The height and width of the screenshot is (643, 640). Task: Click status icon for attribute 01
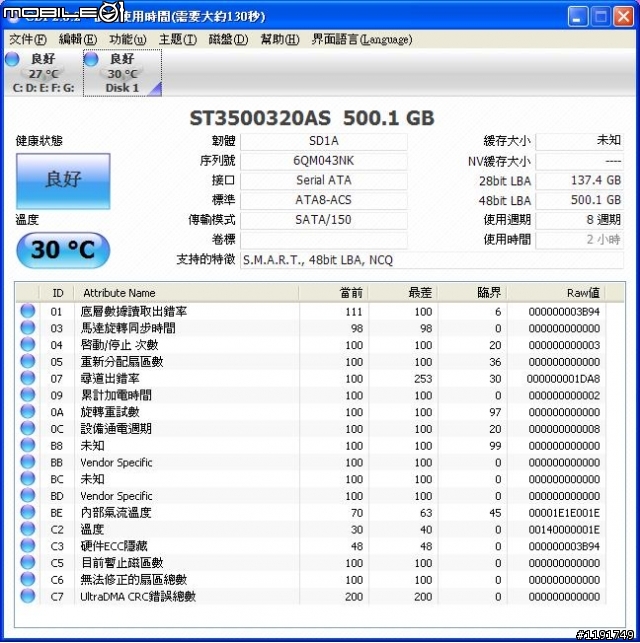(x=28, y=310)
